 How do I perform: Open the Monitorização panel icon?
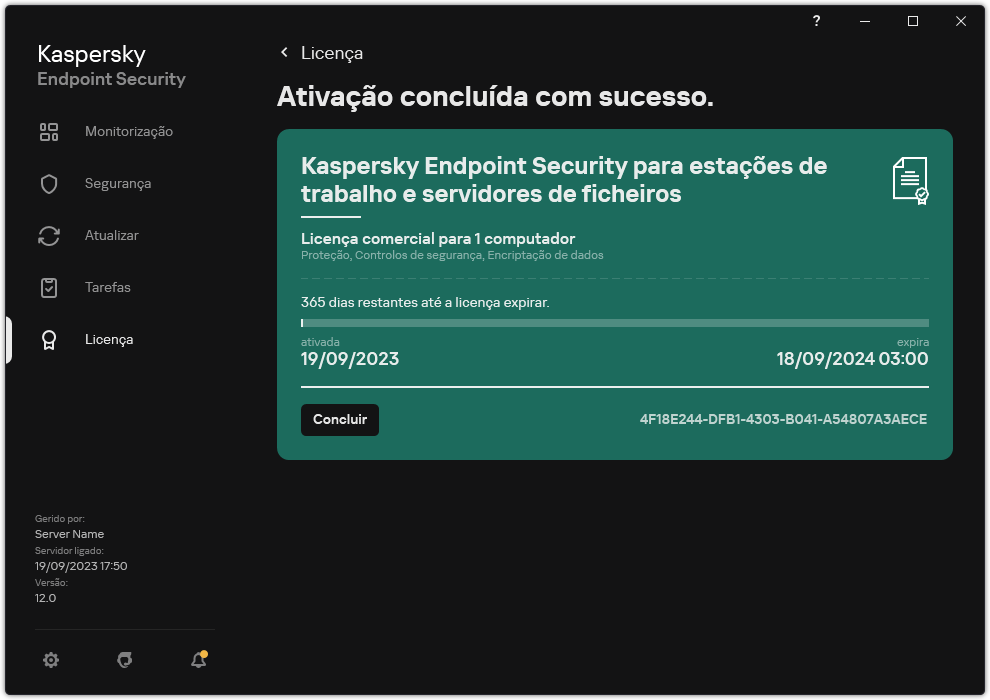49,131
